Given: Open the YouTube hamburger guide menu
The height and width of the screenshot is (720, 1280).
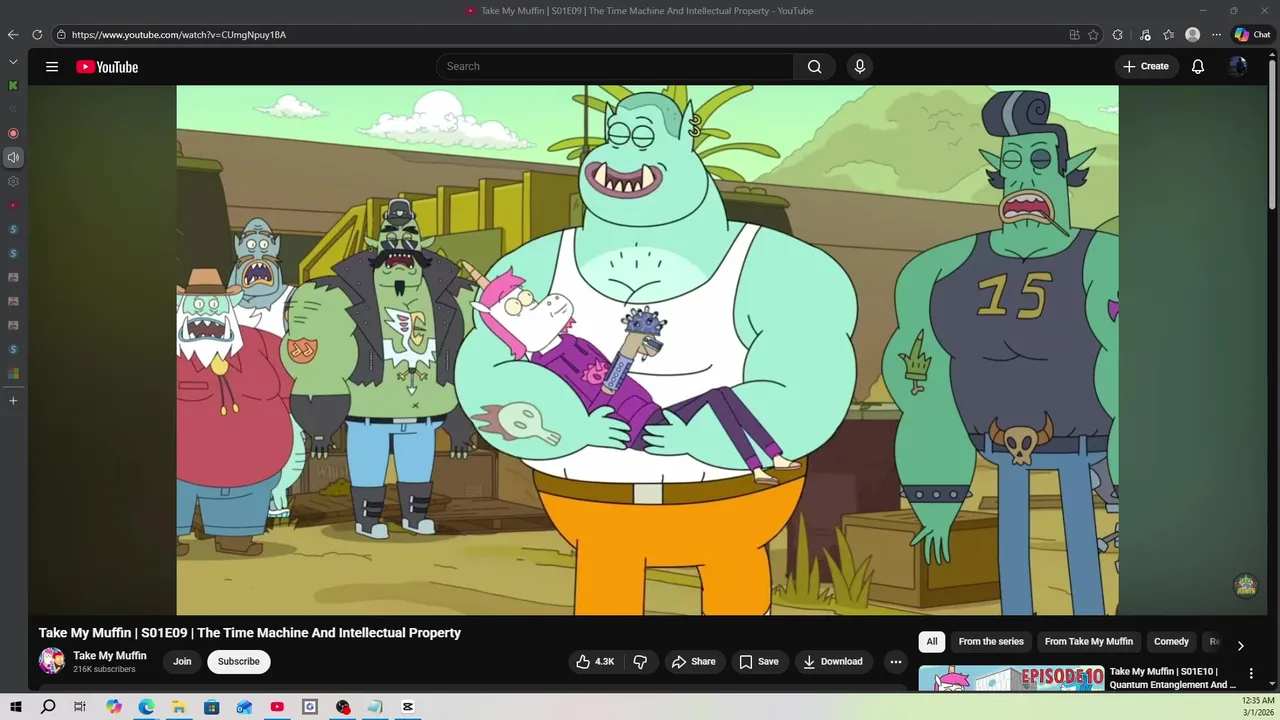Looking at the screenshot, I should click(x=52, y=67).
